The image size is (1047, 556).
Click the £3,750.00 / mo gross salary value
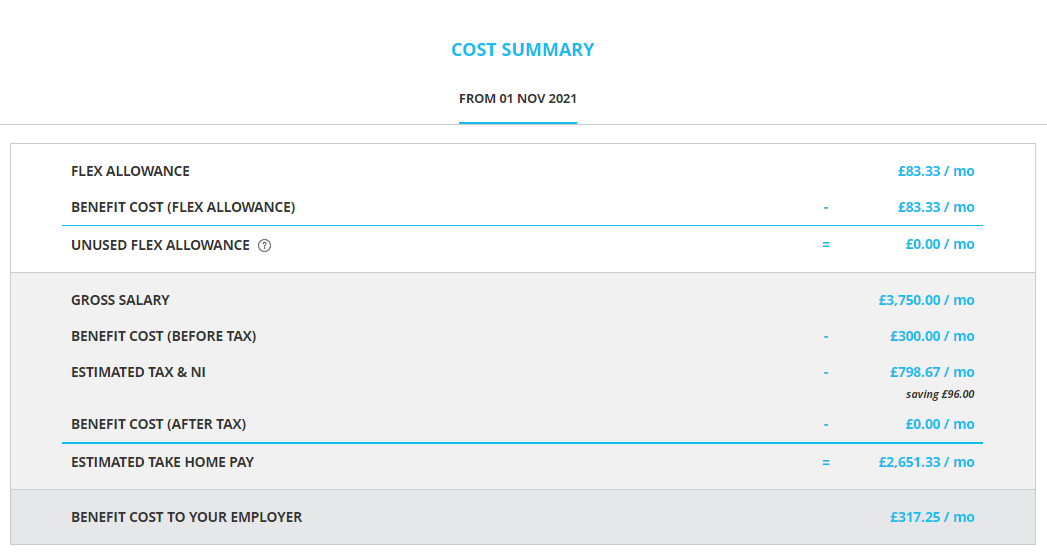926,300
